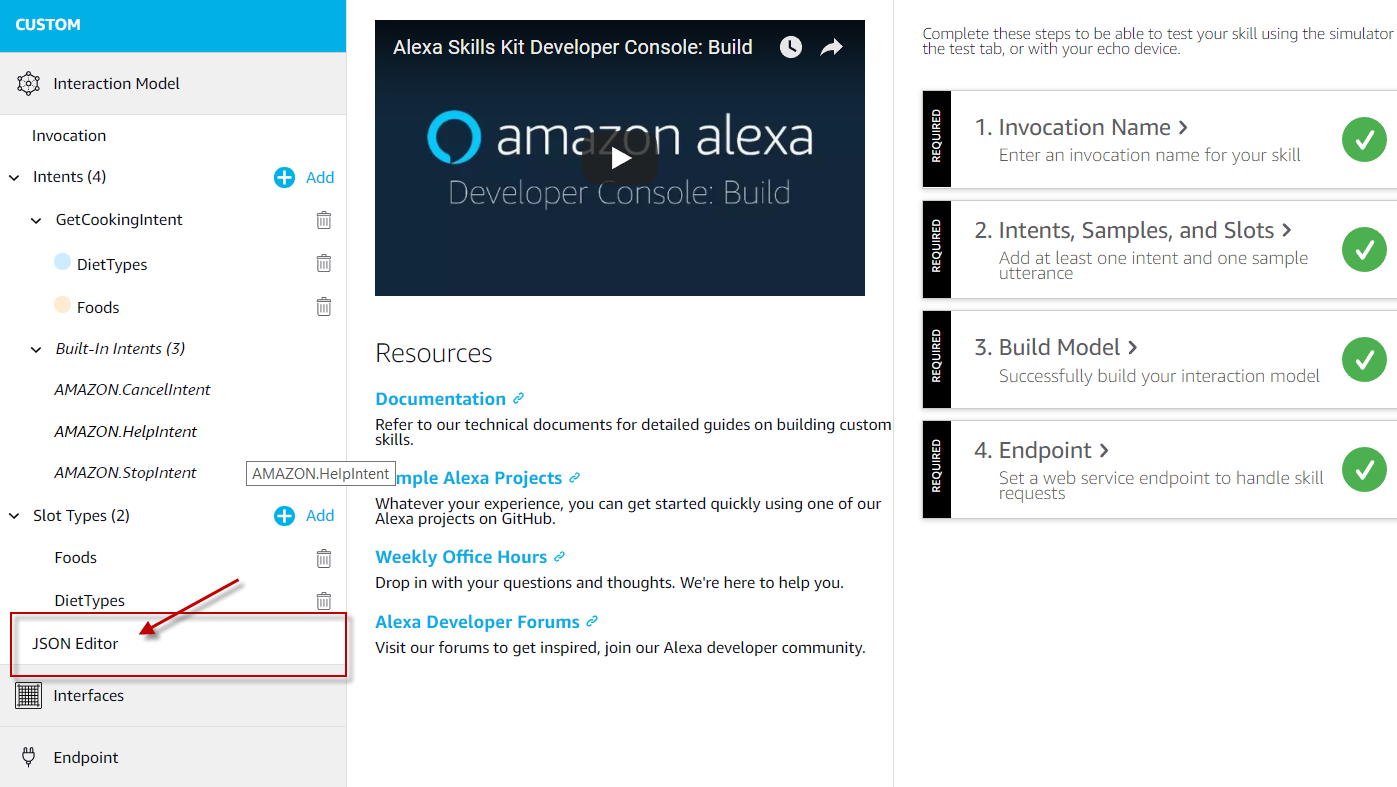Click the orange Foods slot color dot
The height and width of the screenshot is (787, 1397).
[62, 305]
